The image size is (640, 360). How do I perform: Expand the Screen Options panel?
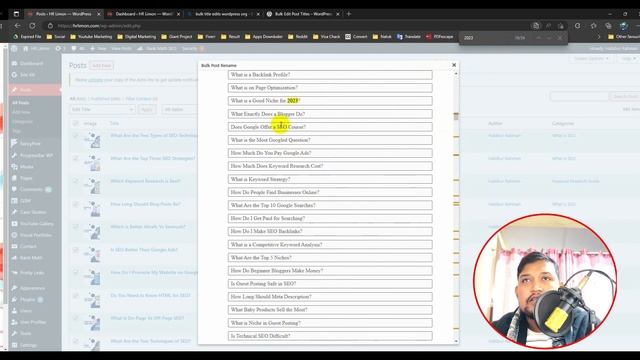[591, 59]
